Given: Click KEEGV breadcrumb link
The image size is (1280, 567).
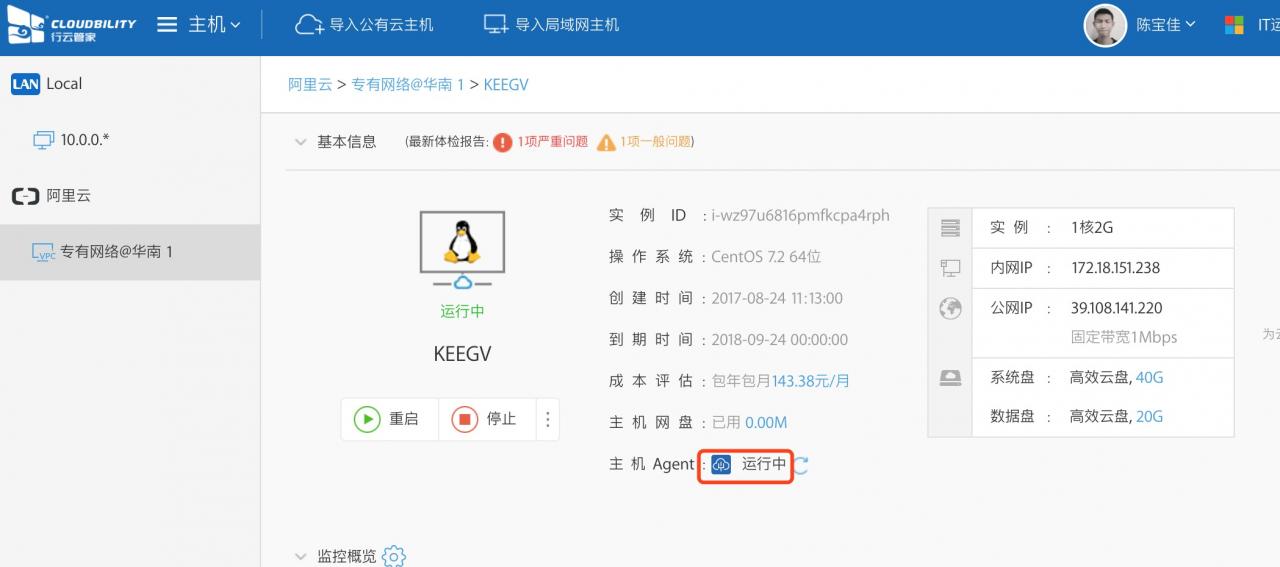Looking at the screenshot, I should pos(506,85).
